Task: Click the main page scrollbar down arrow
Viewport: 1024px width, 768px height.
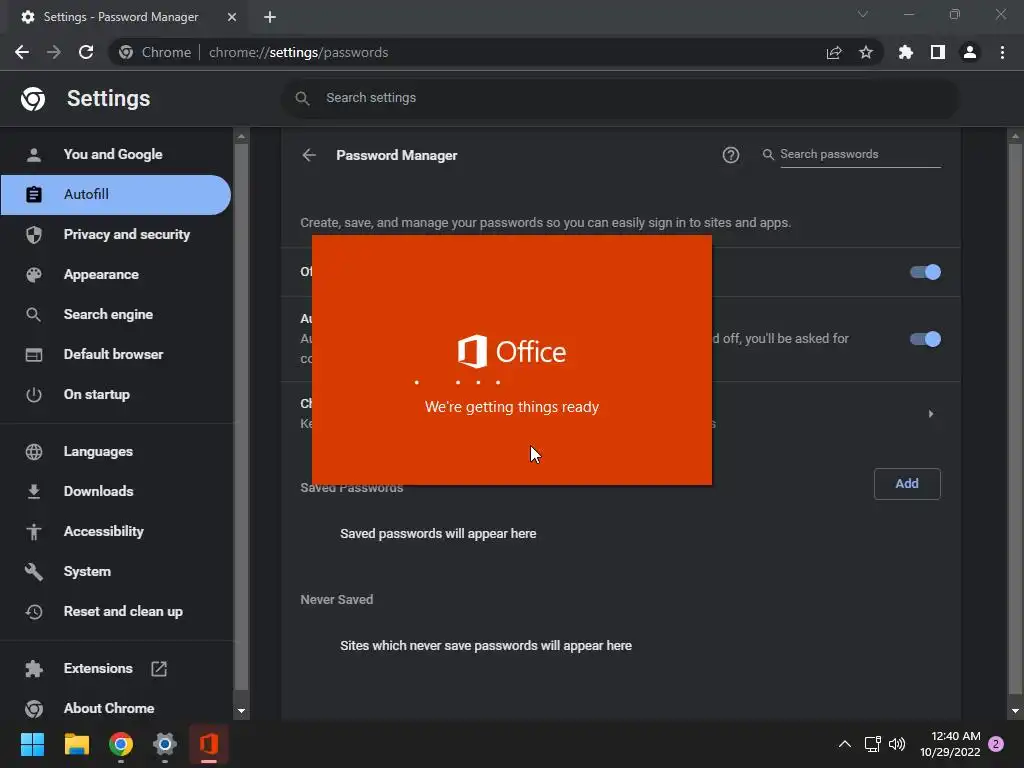Action: pyautogui.click(x=1015, y=711)
